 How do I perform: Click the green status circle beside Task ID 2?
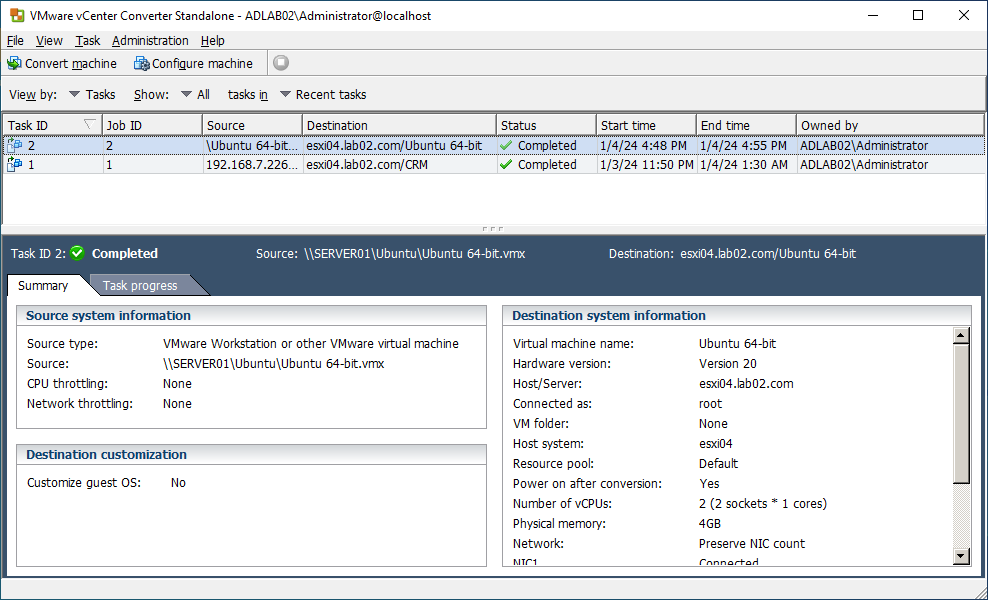[x=78, y=253]
